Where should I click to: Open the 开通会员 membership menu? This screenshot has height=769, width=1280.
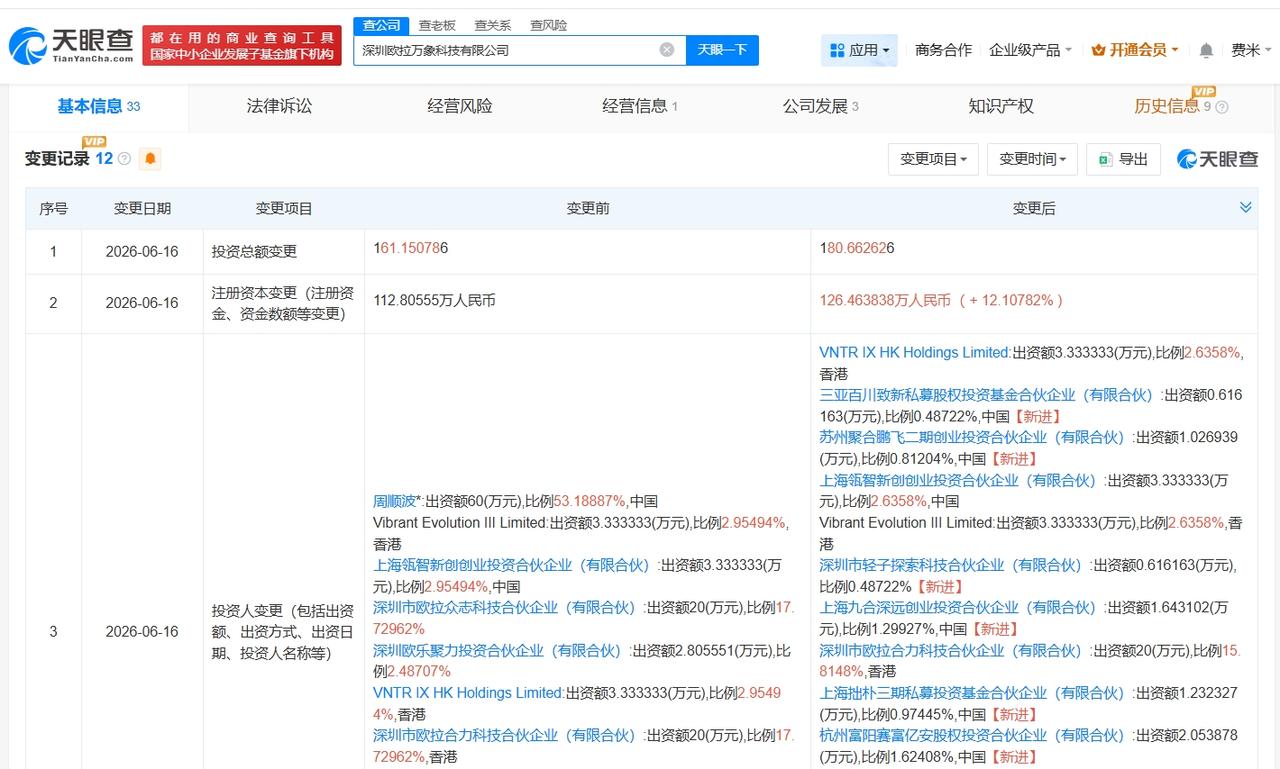(x=1134, y=50)
